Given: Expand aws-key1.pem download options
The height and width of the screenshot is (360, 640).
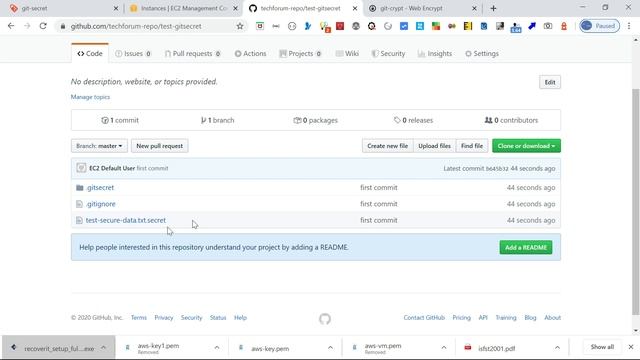Looking at the screenshot, I should tap(217, 348).
